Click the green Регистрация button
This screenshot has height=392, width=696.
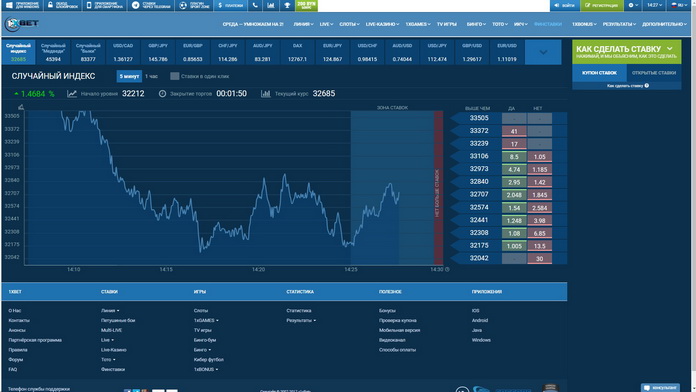pyautogui.click(x=601, y=5)
